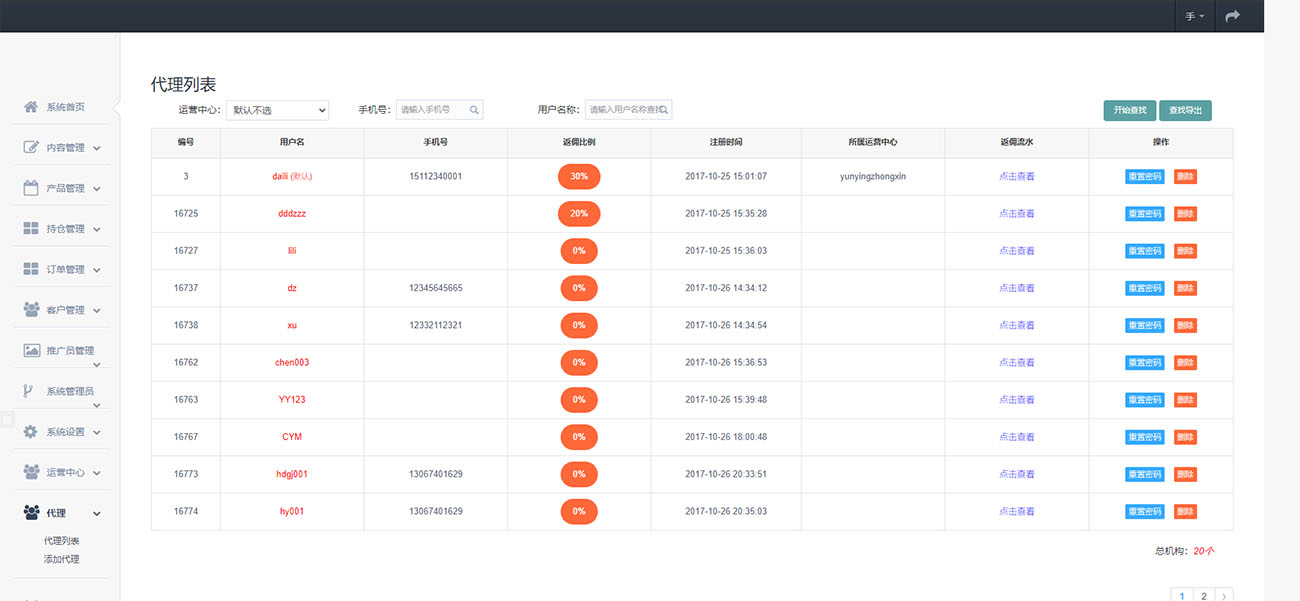
Task: Click the search icon in 用户名称 field
Action: [662, 110]
